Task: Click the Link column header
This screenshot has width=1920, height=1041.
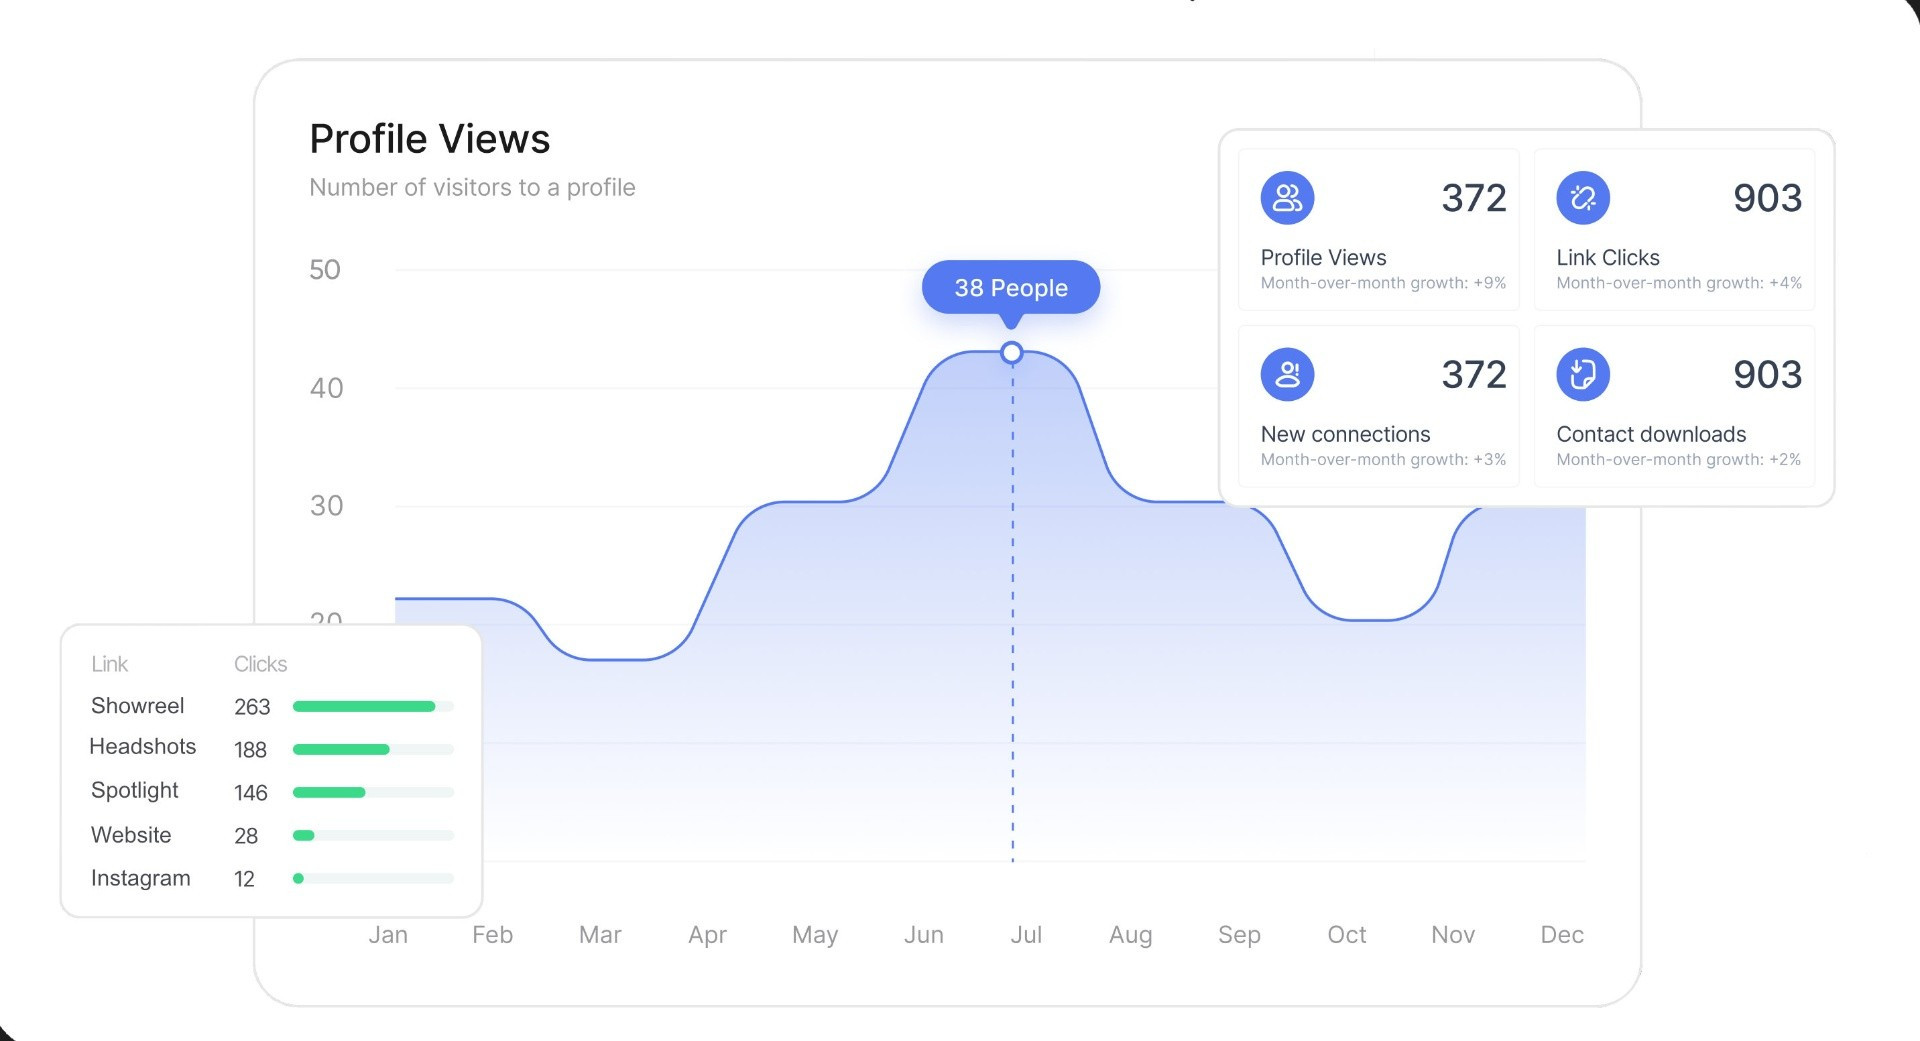Action: coord(109,664)
